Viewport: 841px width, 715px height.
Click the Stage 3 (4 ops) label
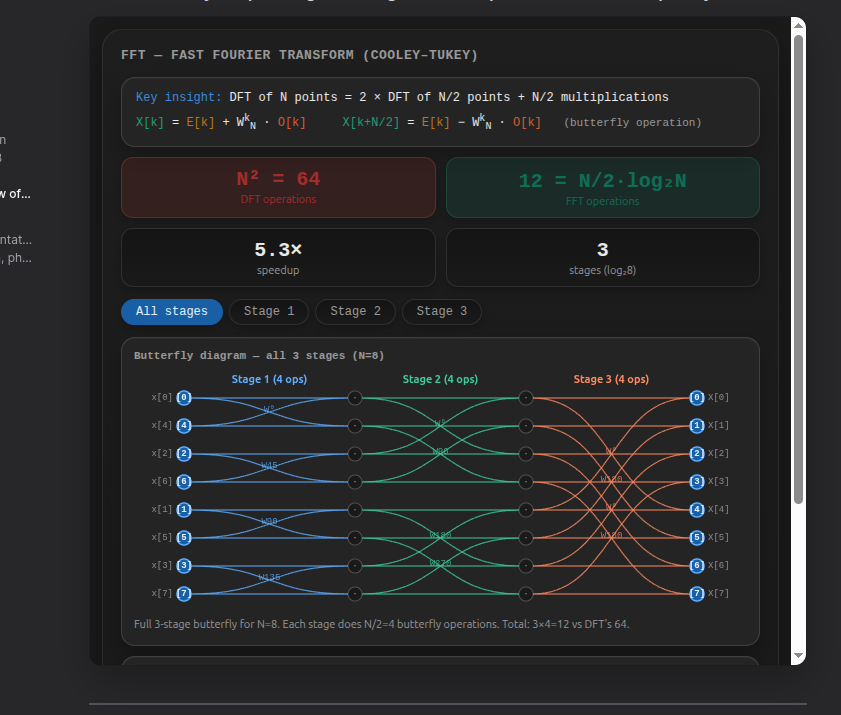click(611, 379)
